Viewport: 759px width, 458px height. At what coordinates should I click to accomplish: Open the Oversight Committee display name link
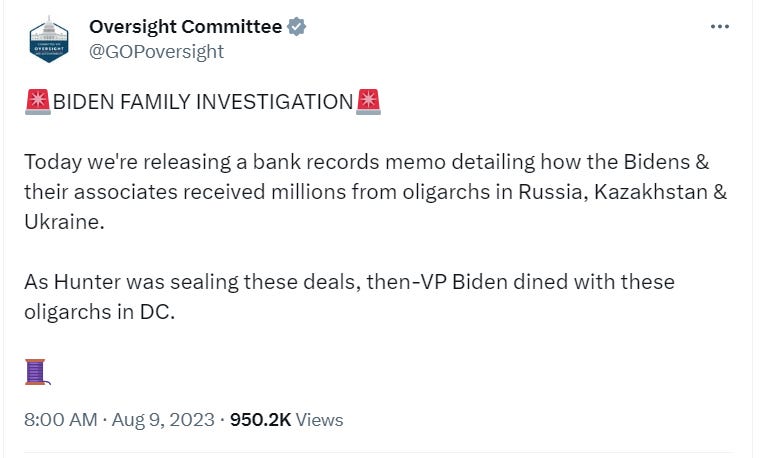click(185, 27)
